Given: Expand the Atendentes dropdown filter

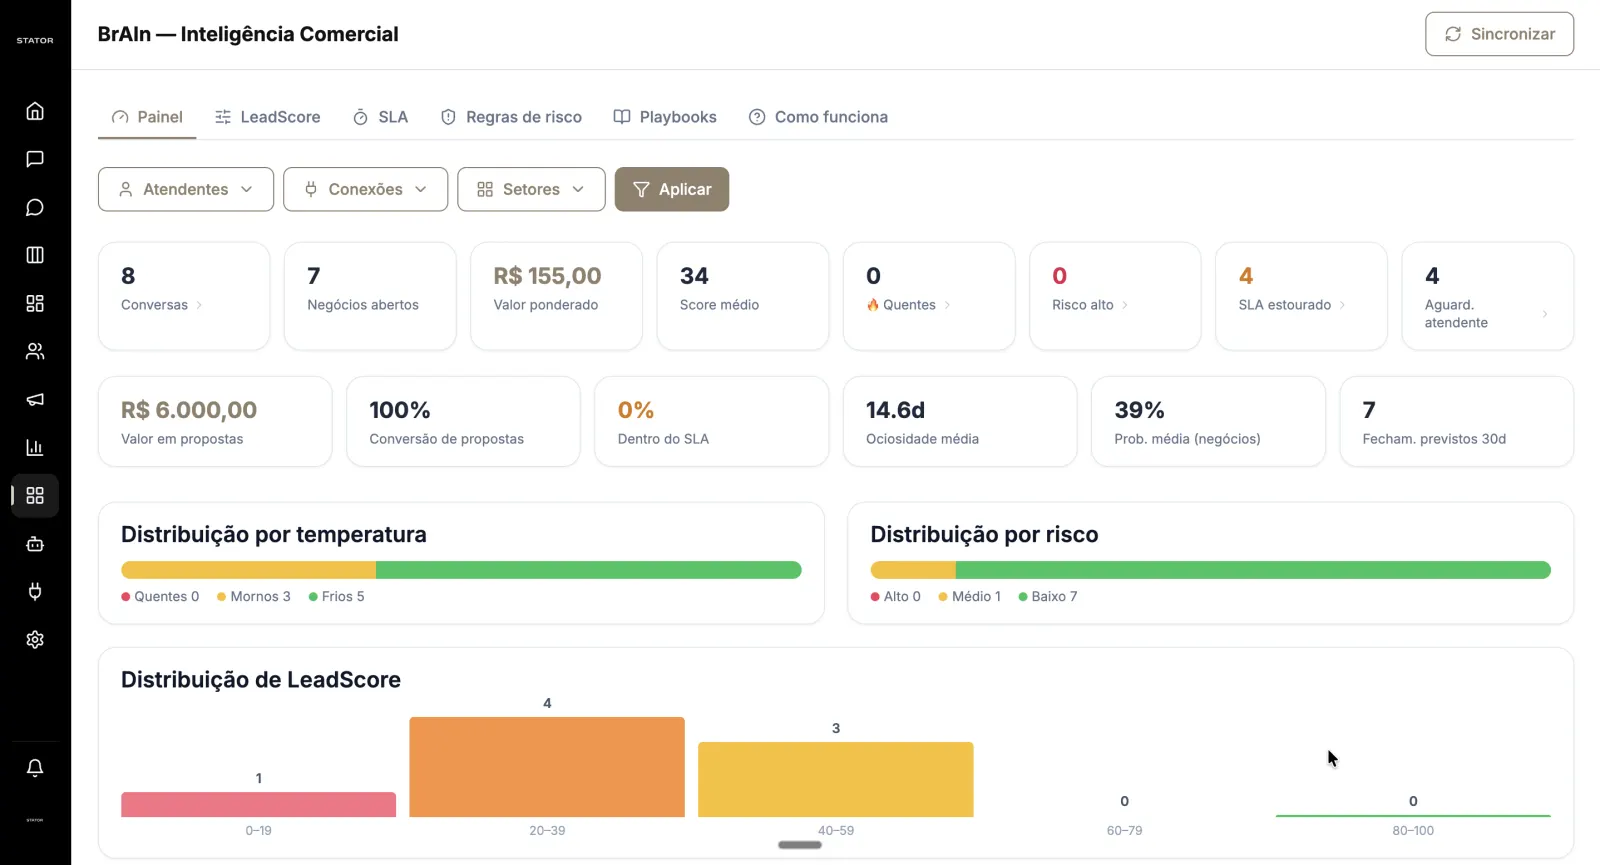Looking at the screenshot, I should click(x=186, y=189).
